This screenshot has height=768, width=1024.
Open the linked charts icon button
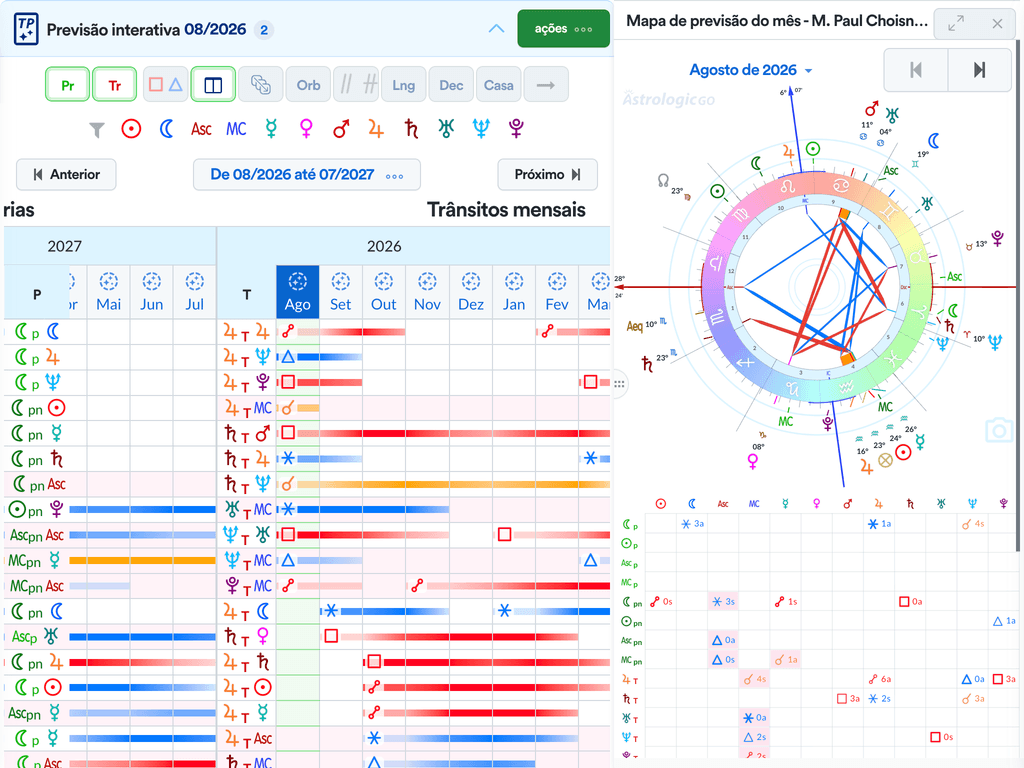point(261,85)
